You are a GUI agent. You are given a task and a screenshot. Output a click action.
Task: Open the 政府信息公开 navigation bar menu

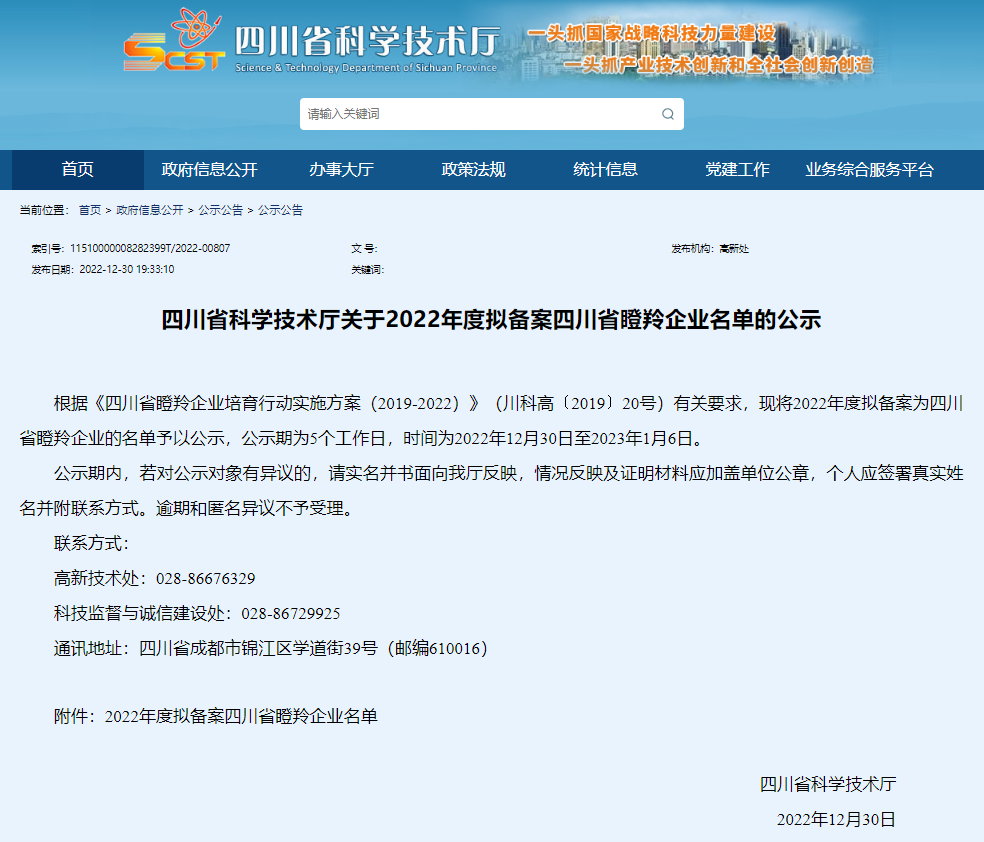point(210,170)
